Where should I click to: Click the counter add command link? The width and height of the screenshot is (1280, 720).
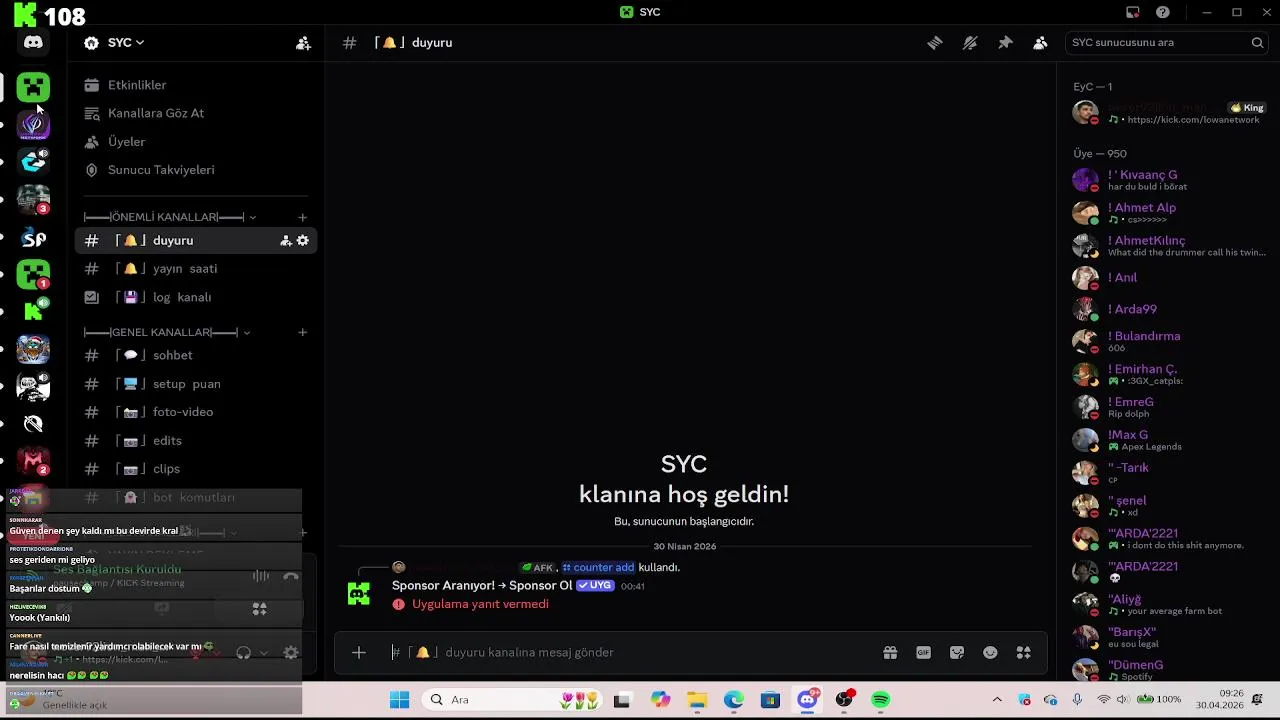pyautogui.click(x=598, y=567)
